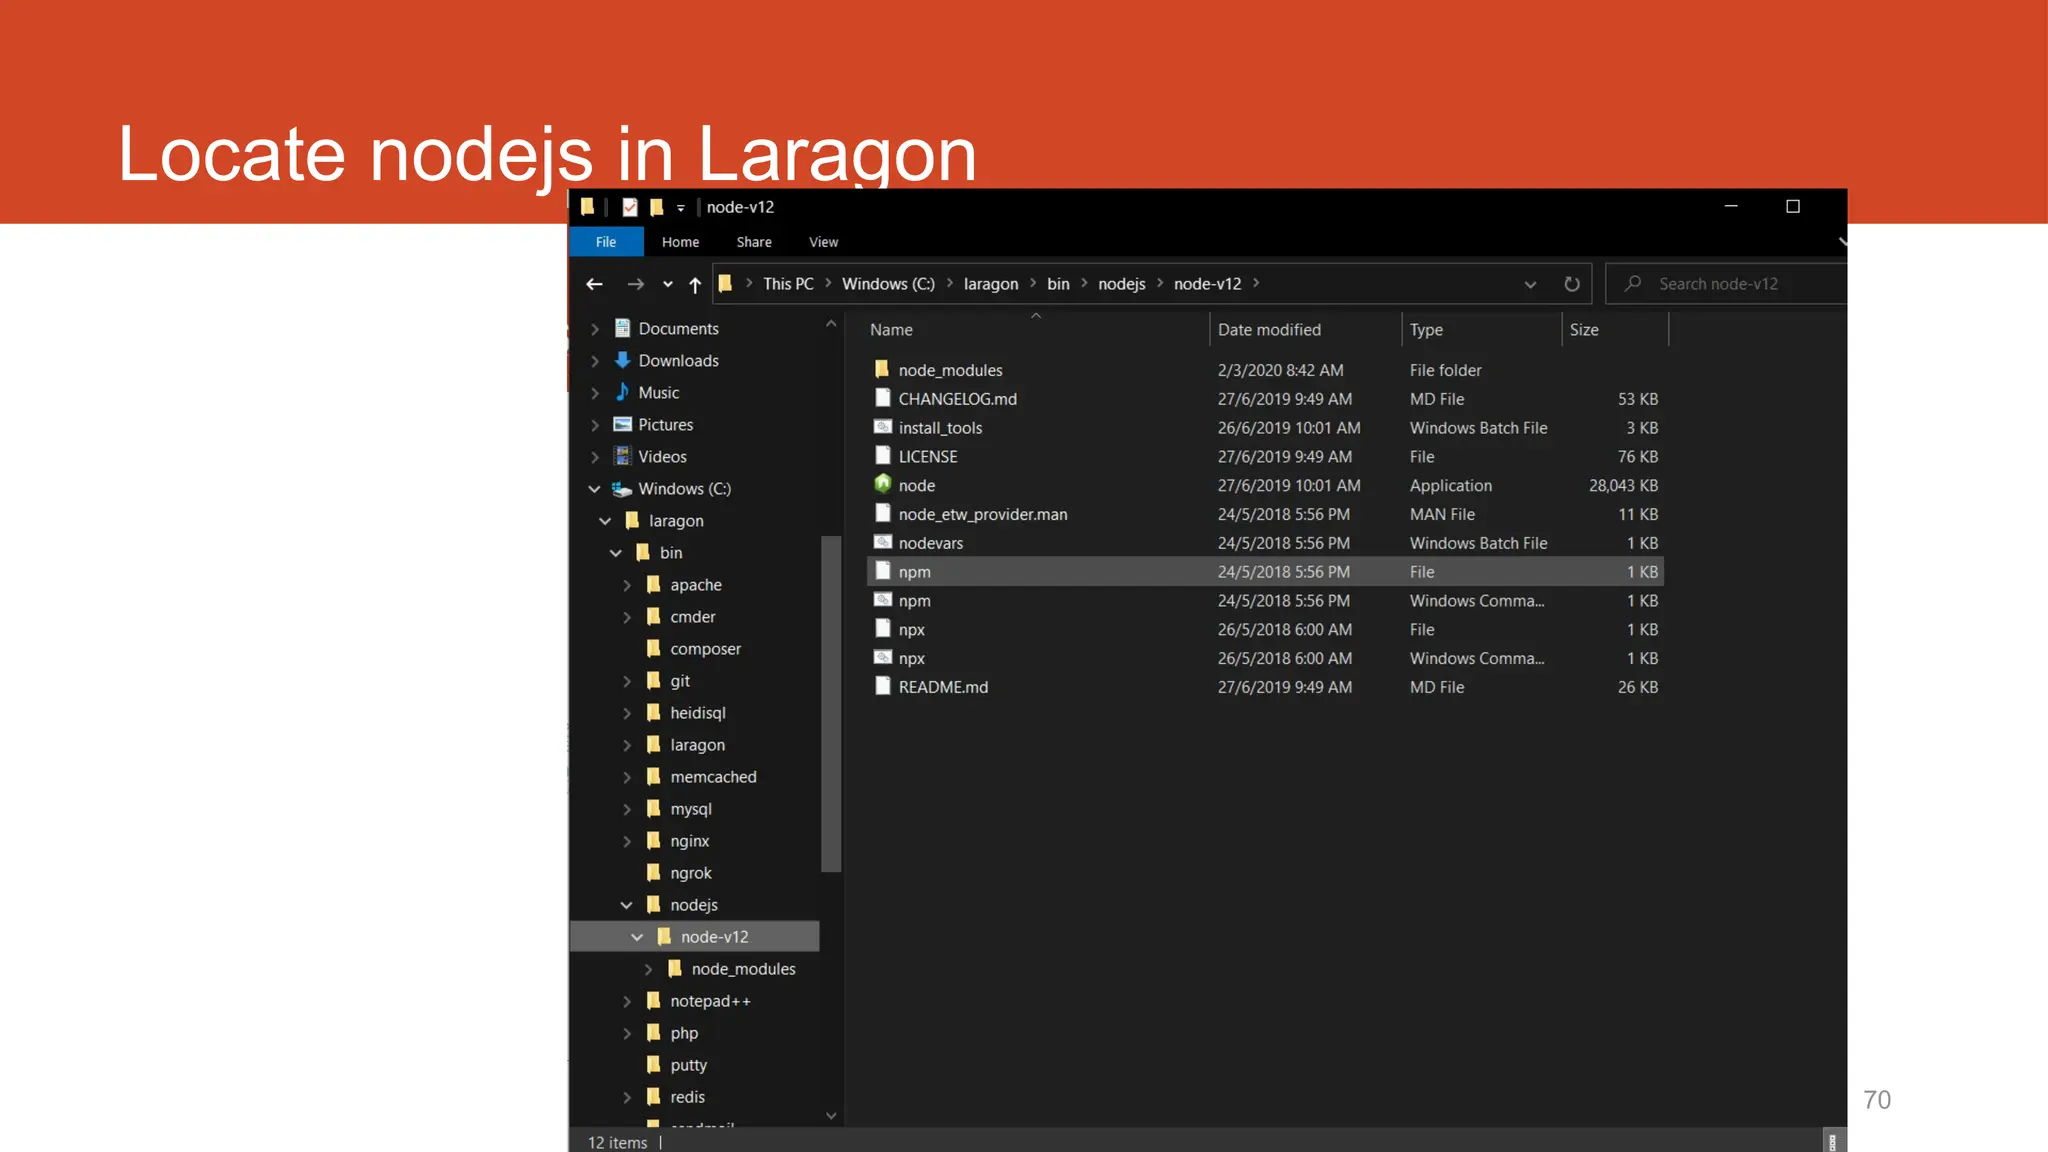Select the LICENSE file icon

tap(882, 456)
